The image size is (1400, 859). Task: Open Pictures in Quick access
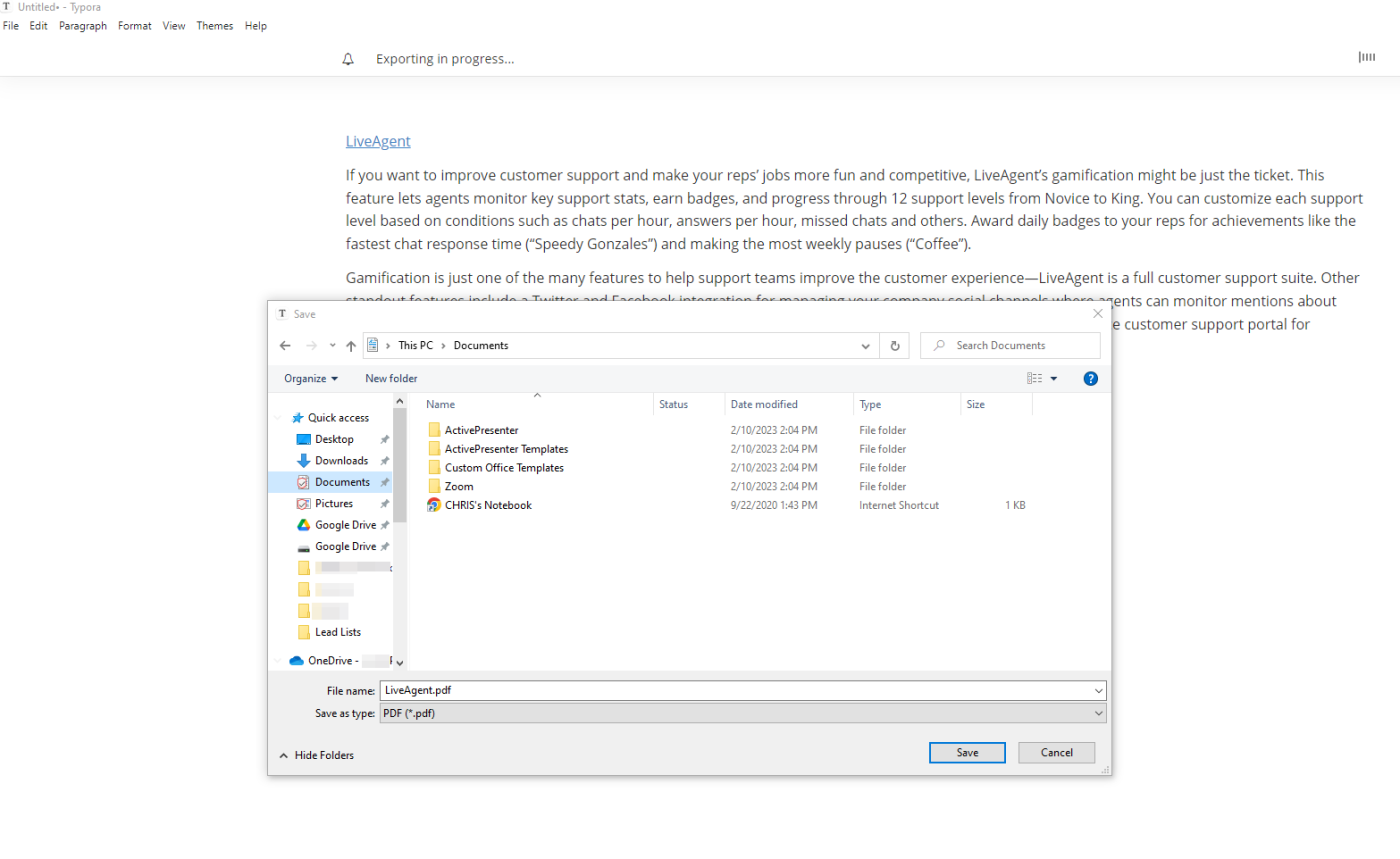tap(334, 504)
